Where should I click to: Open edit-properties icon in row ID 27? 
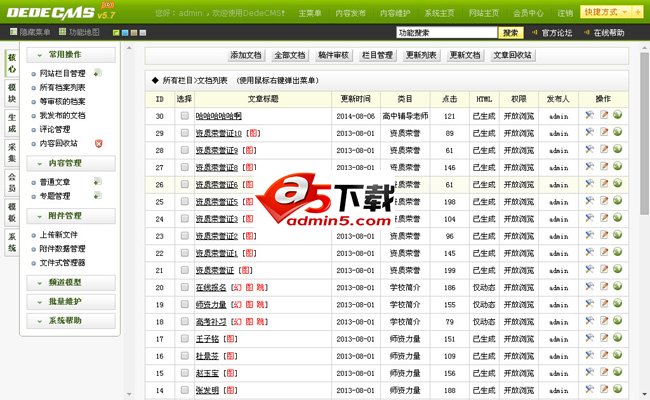[589, 166]
